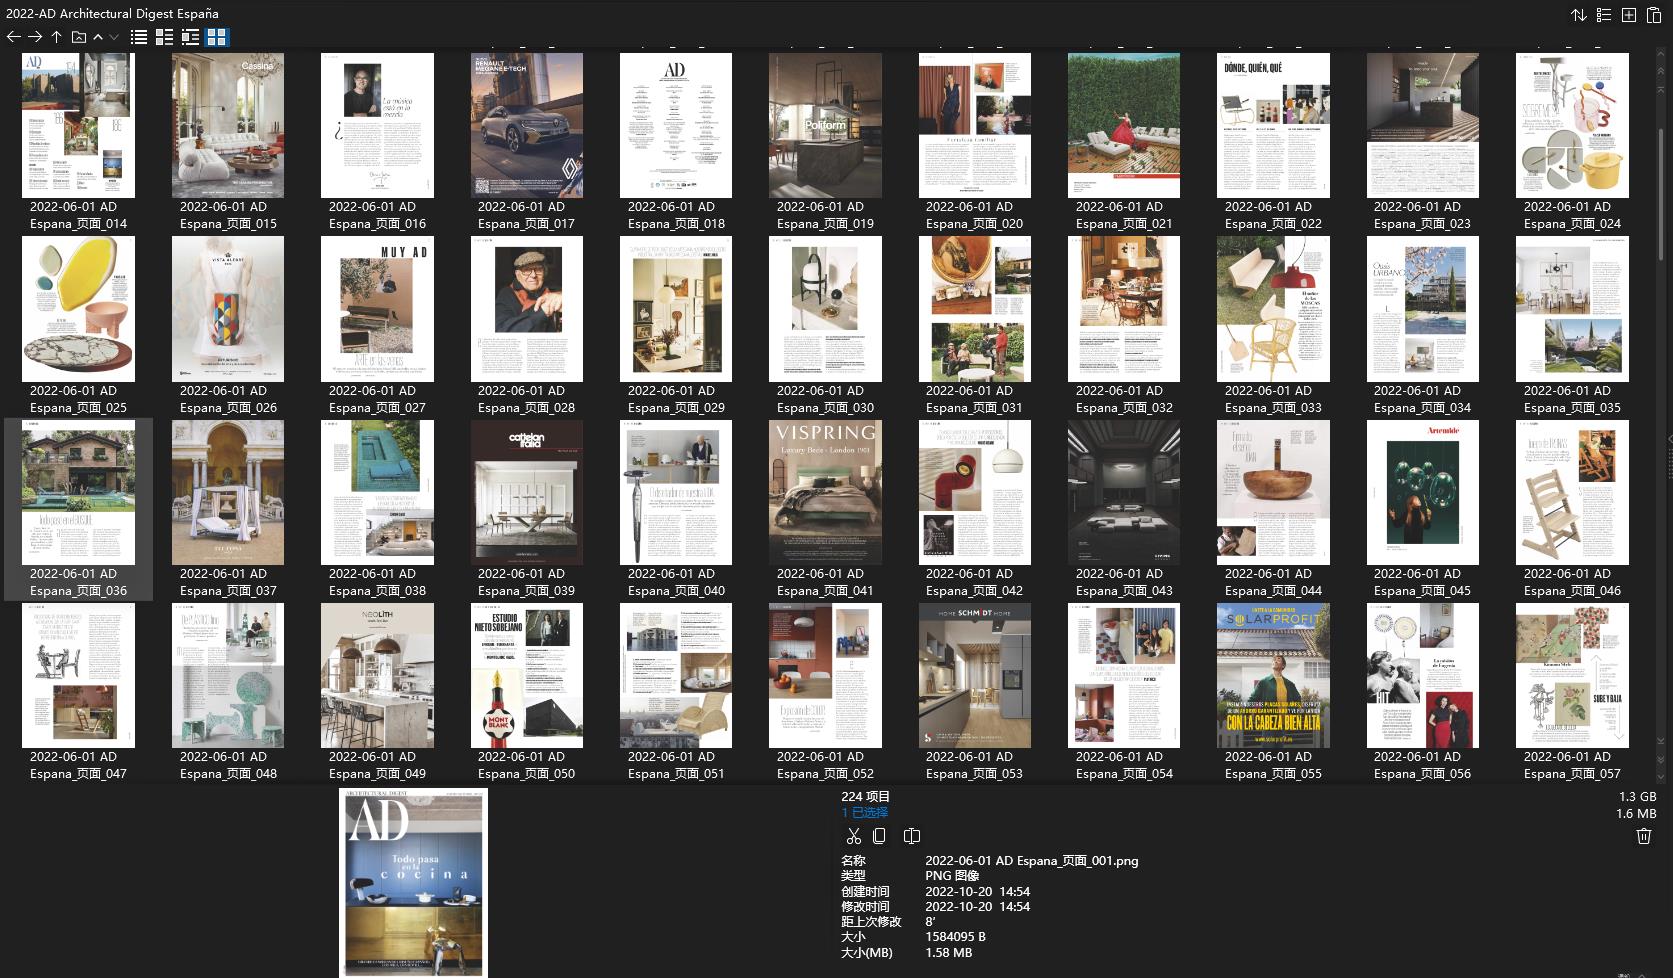Create a new item with the plus icon
The width and height of the screenshot is (1673, 978).
1628,15
